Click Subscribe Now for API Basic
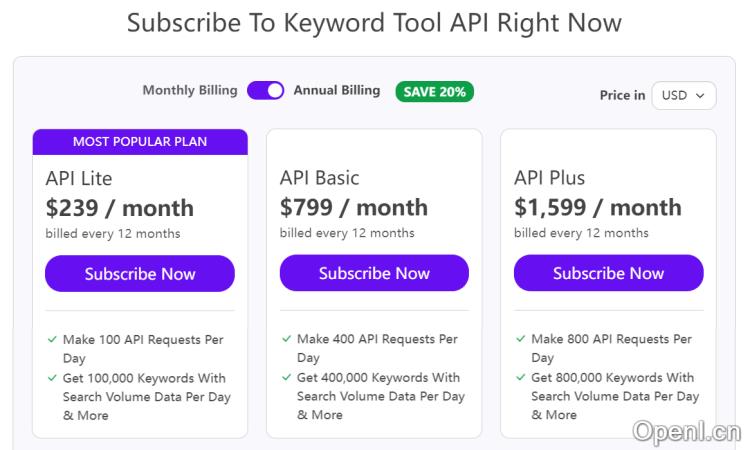This screenshot has height=450, width=750. click(374, 274)
